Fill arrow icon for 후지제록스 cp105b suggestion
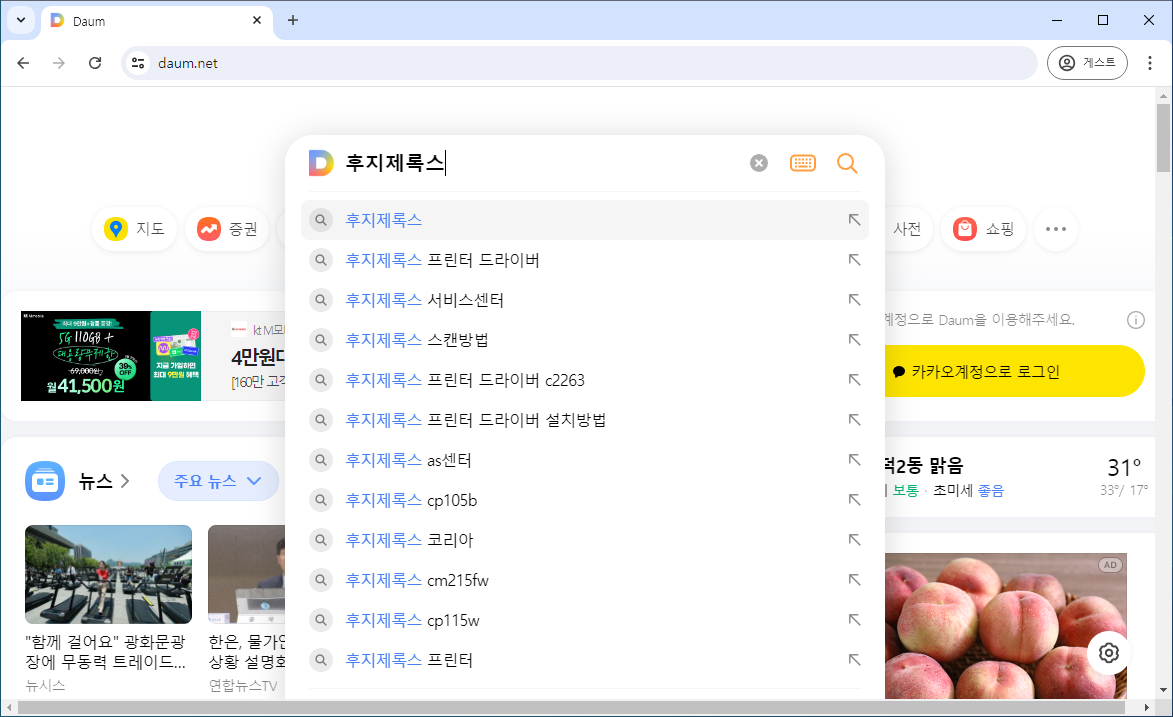 coord(854,500)
